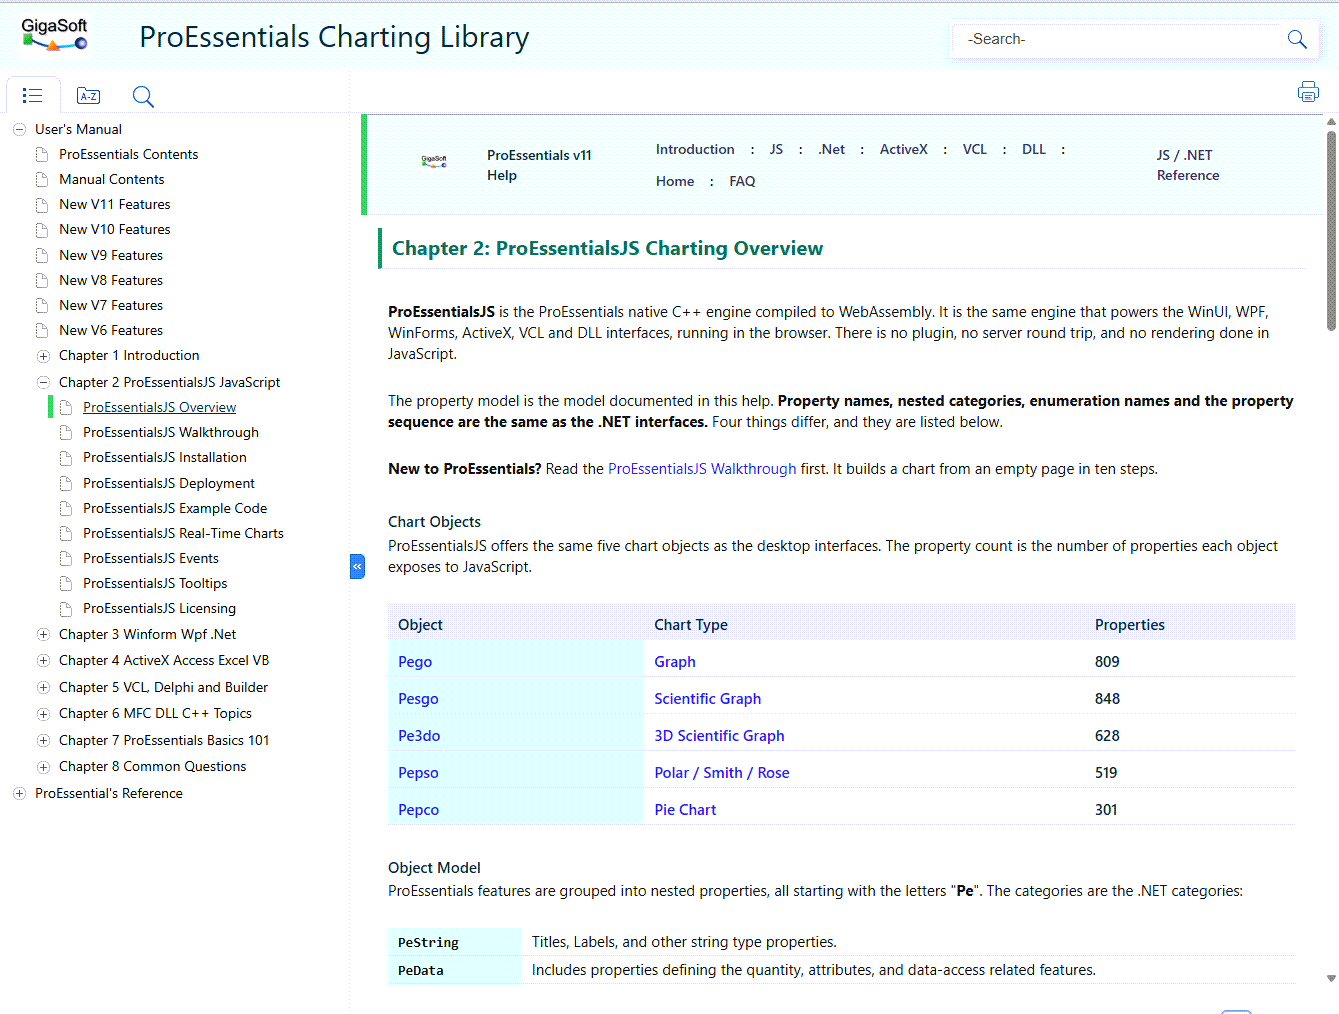Image resolution: width=1339 pixels, height=1014 pixels.
Task: Expand Chapter 6 MFC DLL C++ Topics
Action: point(43,714)
